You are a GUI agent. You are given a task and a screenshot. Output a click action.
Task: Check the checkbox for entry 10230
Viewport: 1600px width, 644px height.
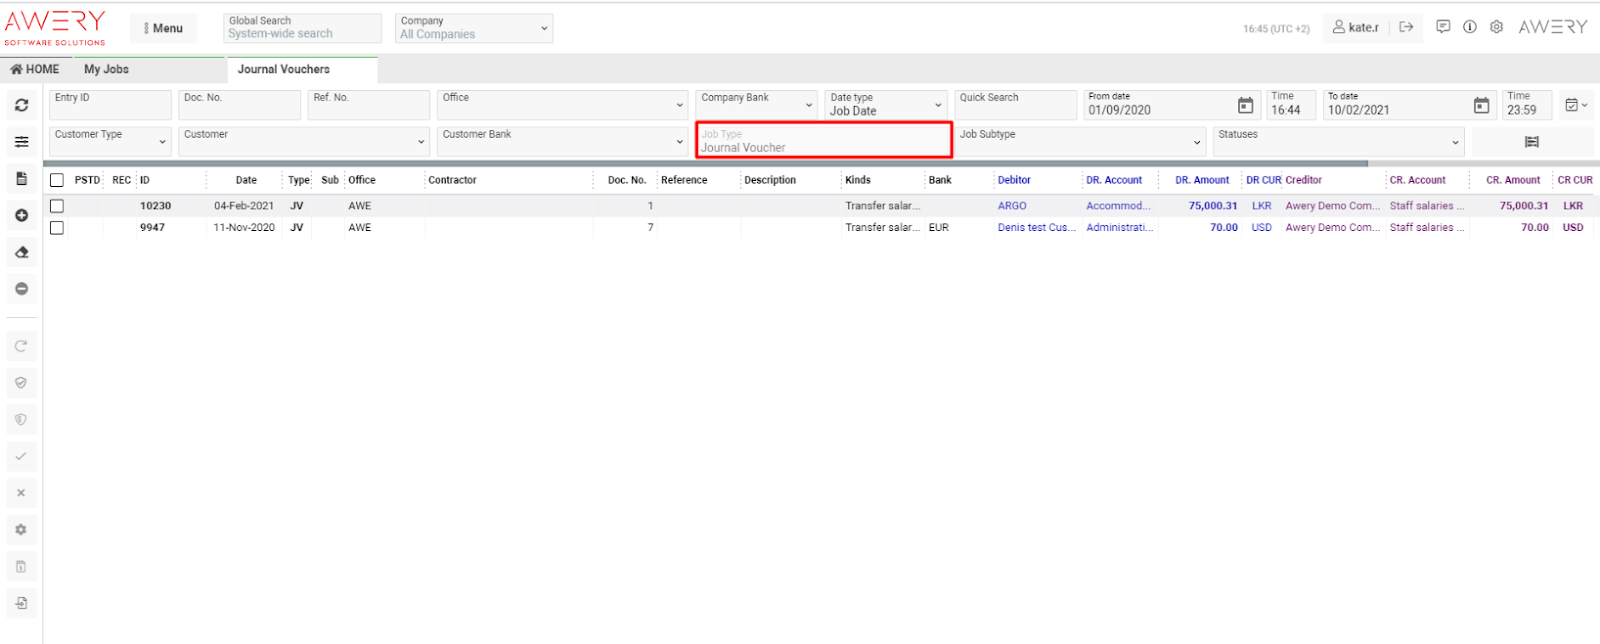pos(57,206)
